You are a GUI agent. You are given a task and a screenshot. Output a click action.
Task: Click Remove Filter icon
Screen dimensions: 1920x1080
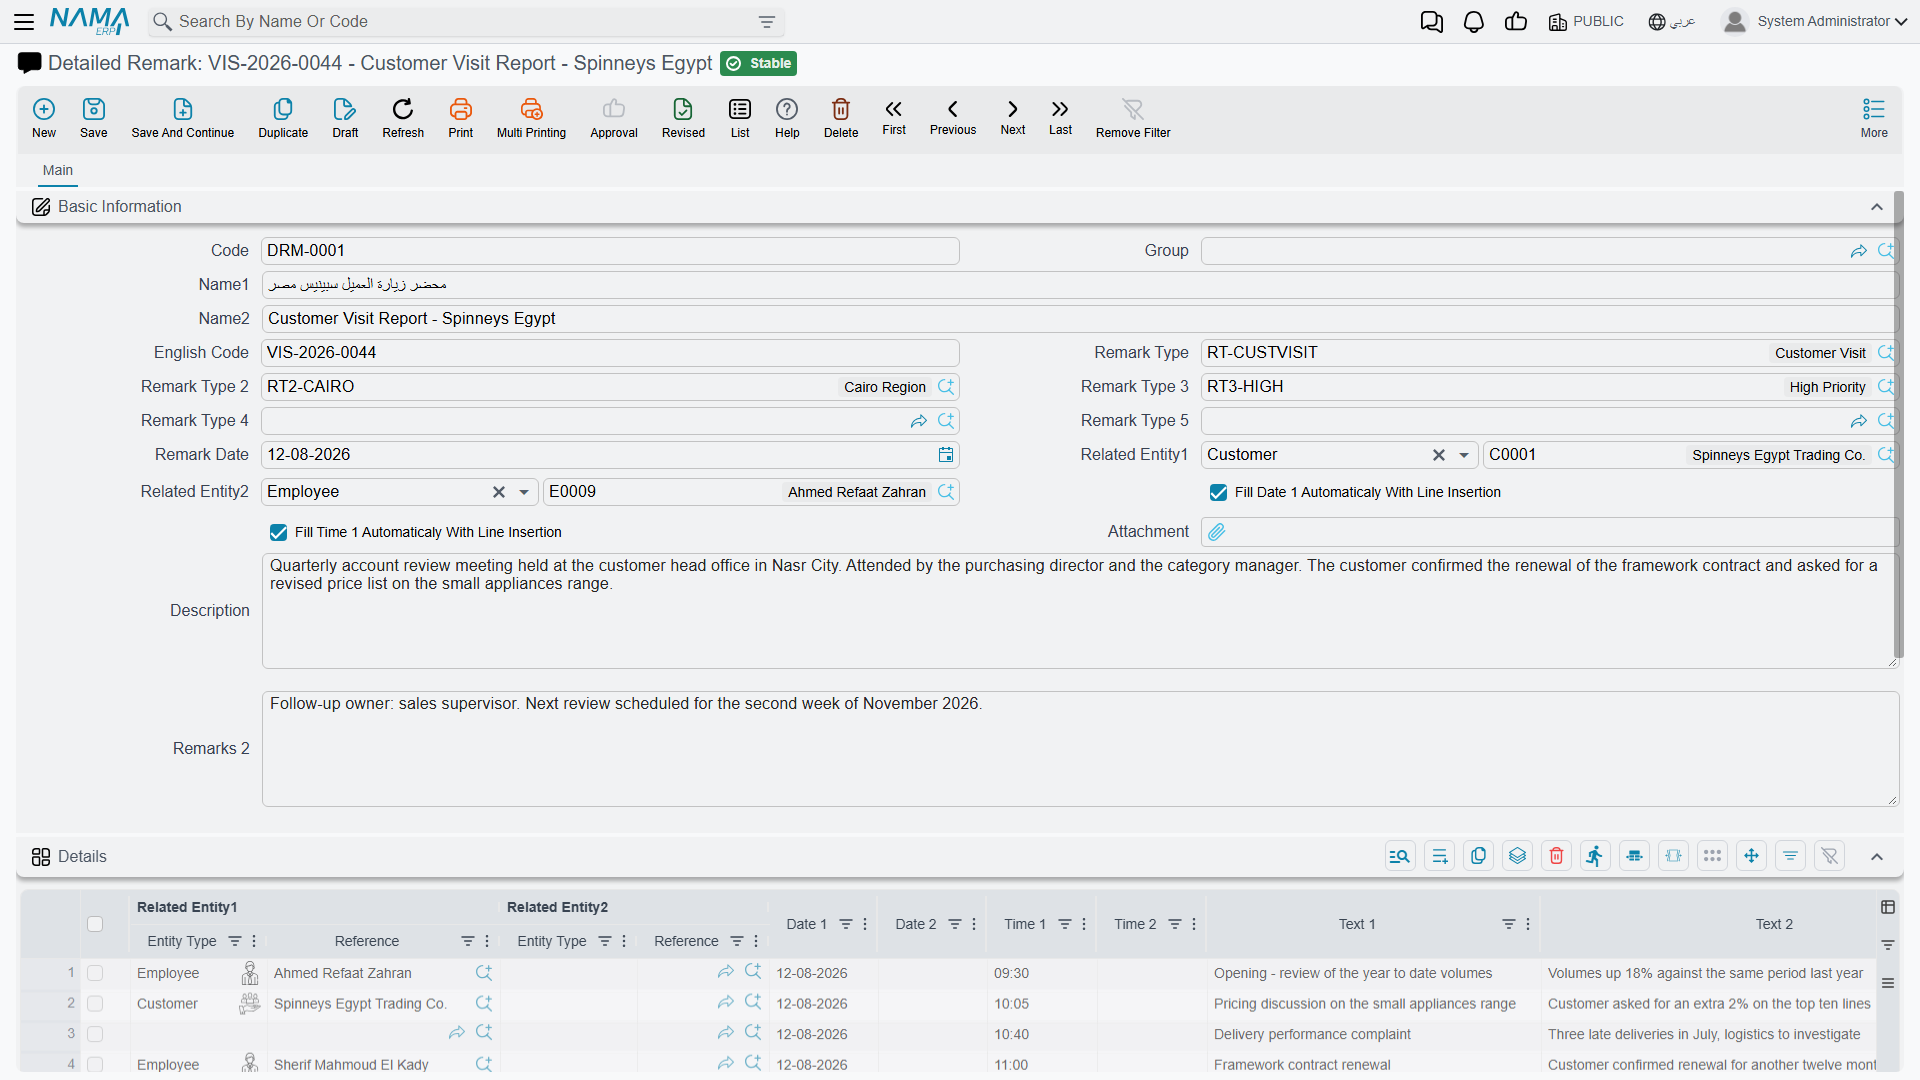click(1133, 117)
